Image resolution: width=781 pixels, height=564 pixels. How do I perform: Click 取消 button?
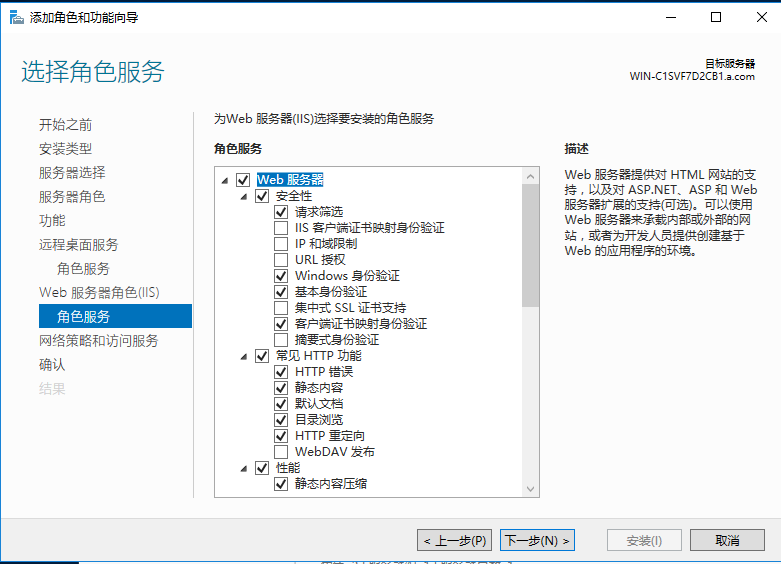pos(727,540)
